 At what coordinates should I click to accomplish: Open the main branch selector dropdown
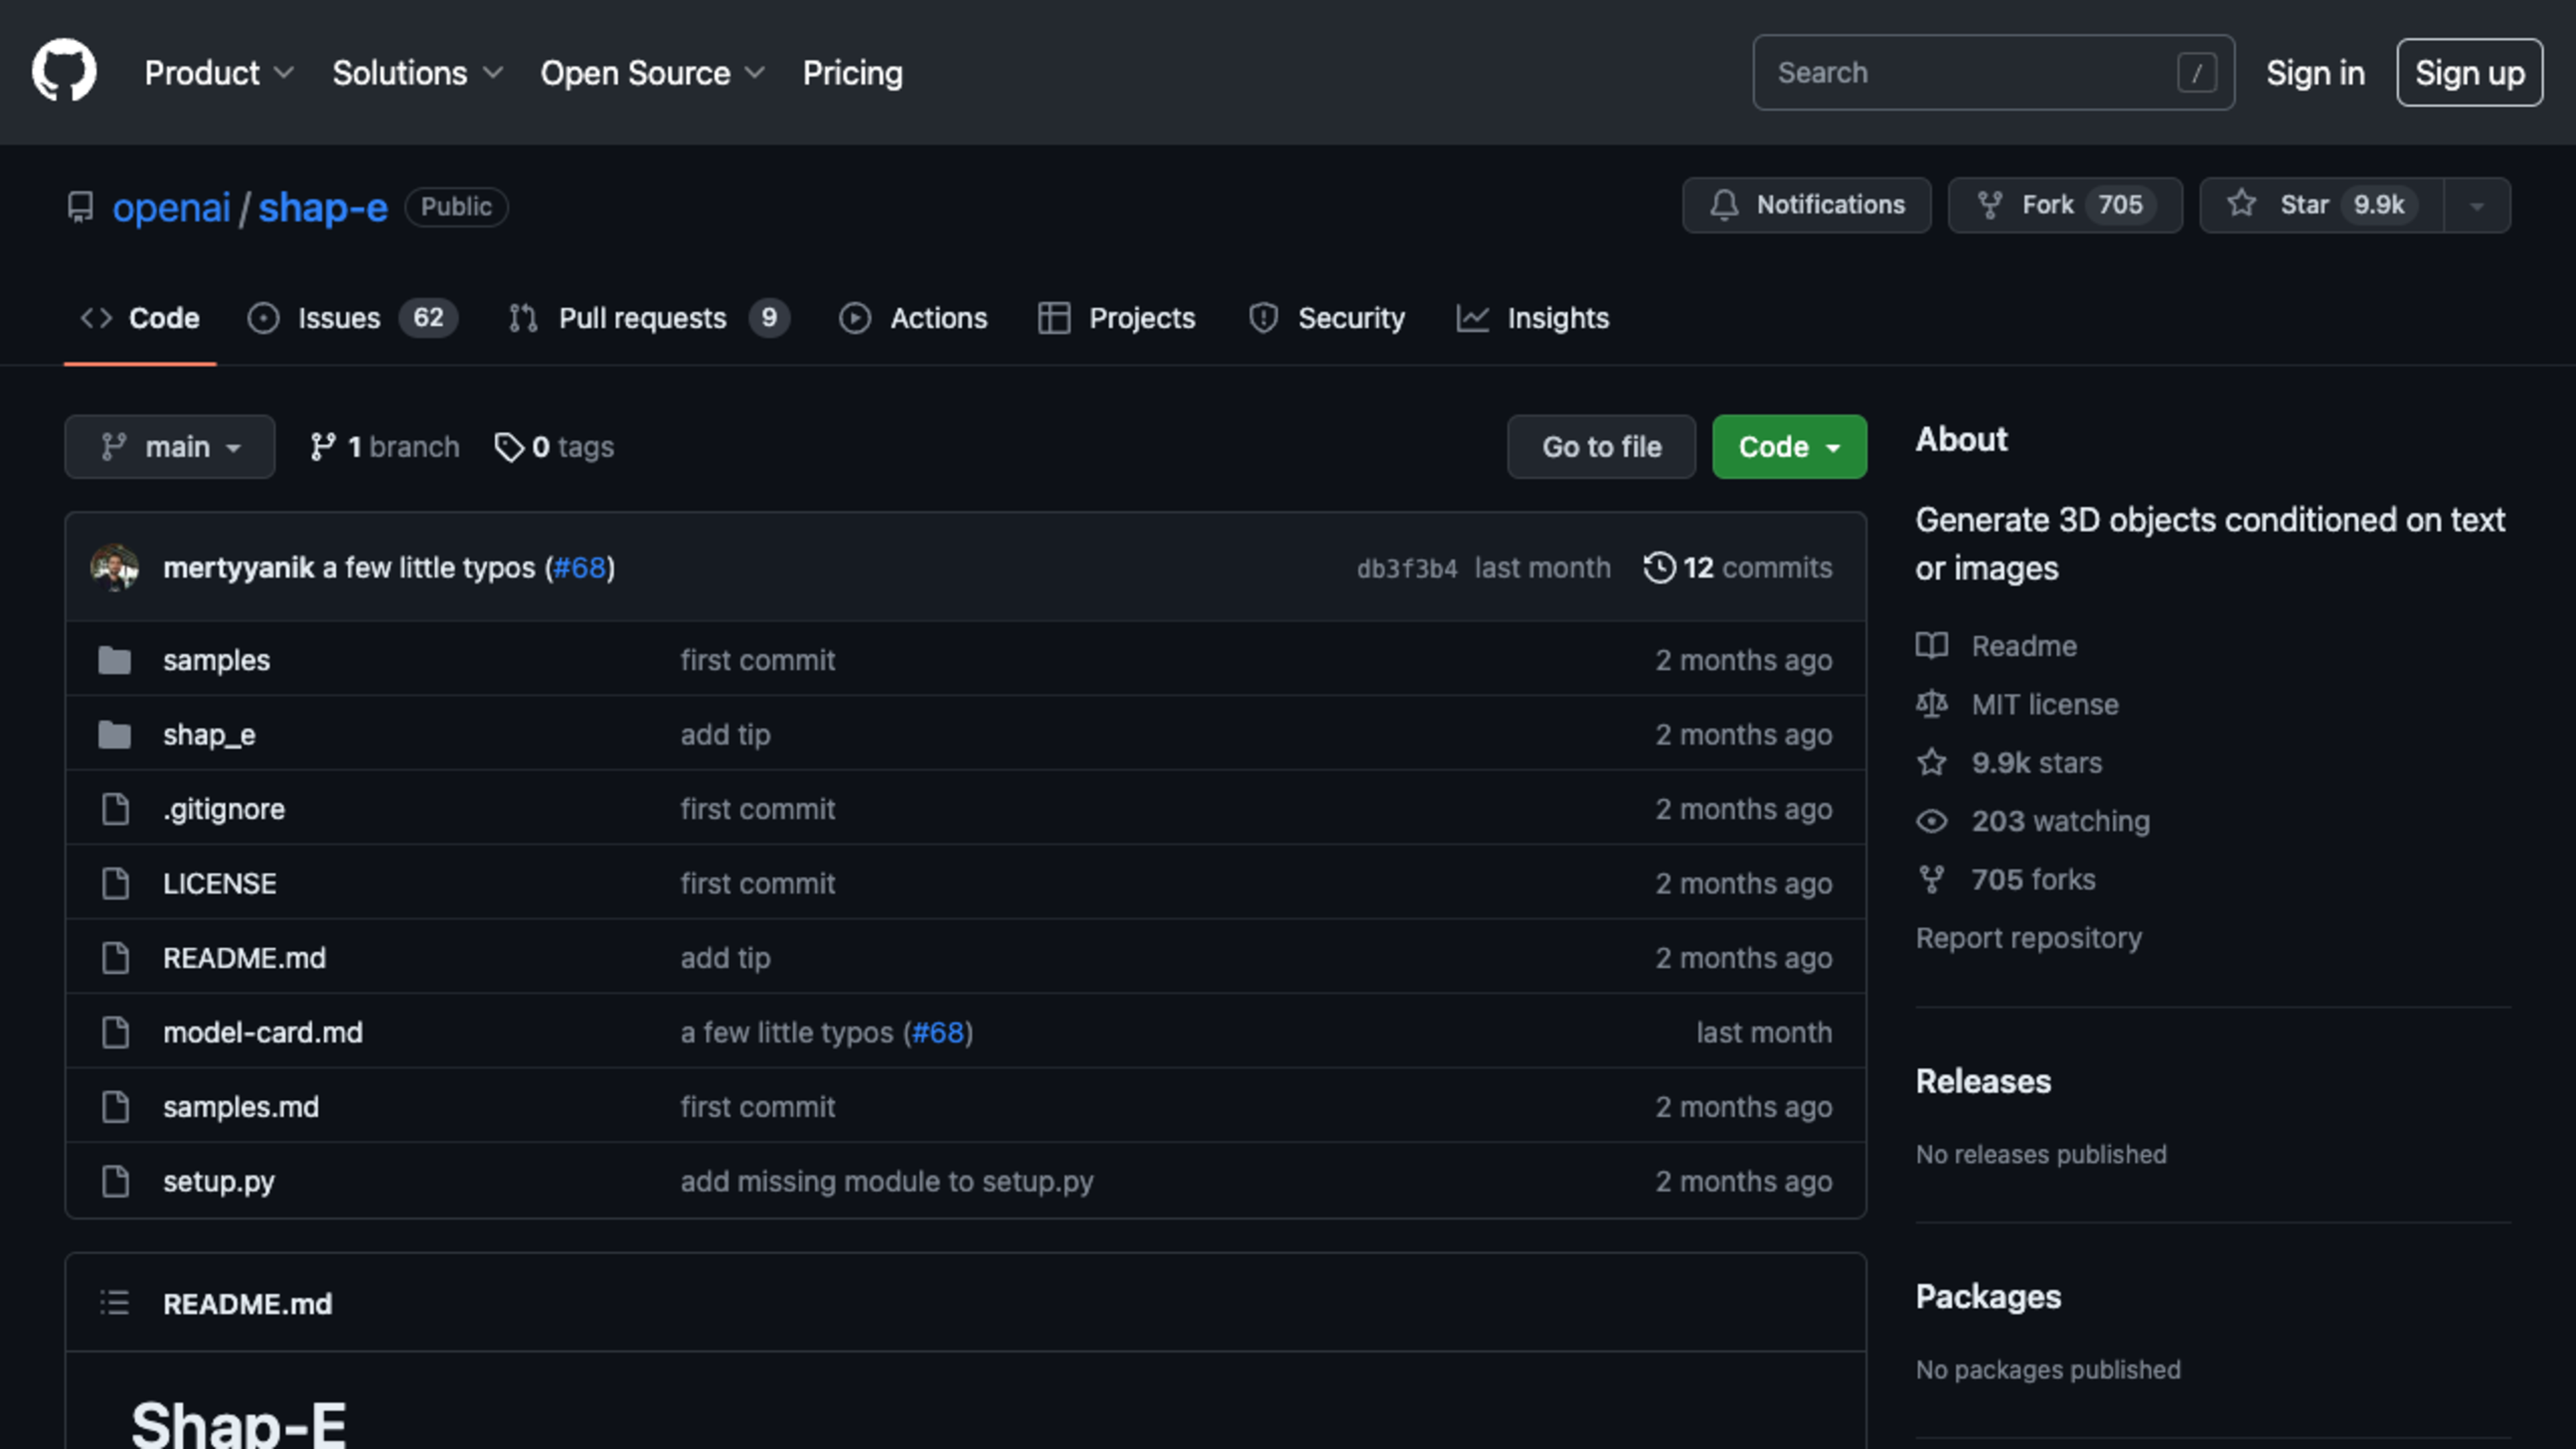[170, 447]
